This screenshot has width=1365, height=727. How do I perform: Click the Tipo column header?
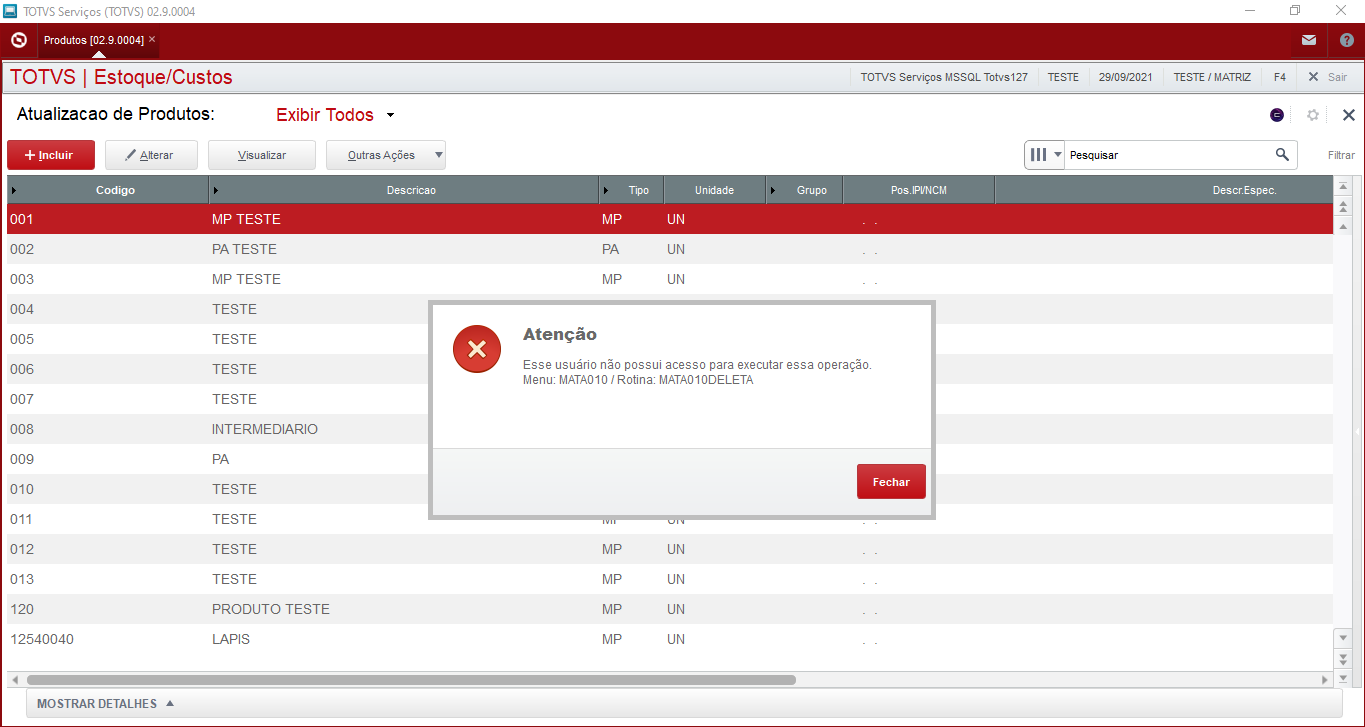(x=632, y=190)
